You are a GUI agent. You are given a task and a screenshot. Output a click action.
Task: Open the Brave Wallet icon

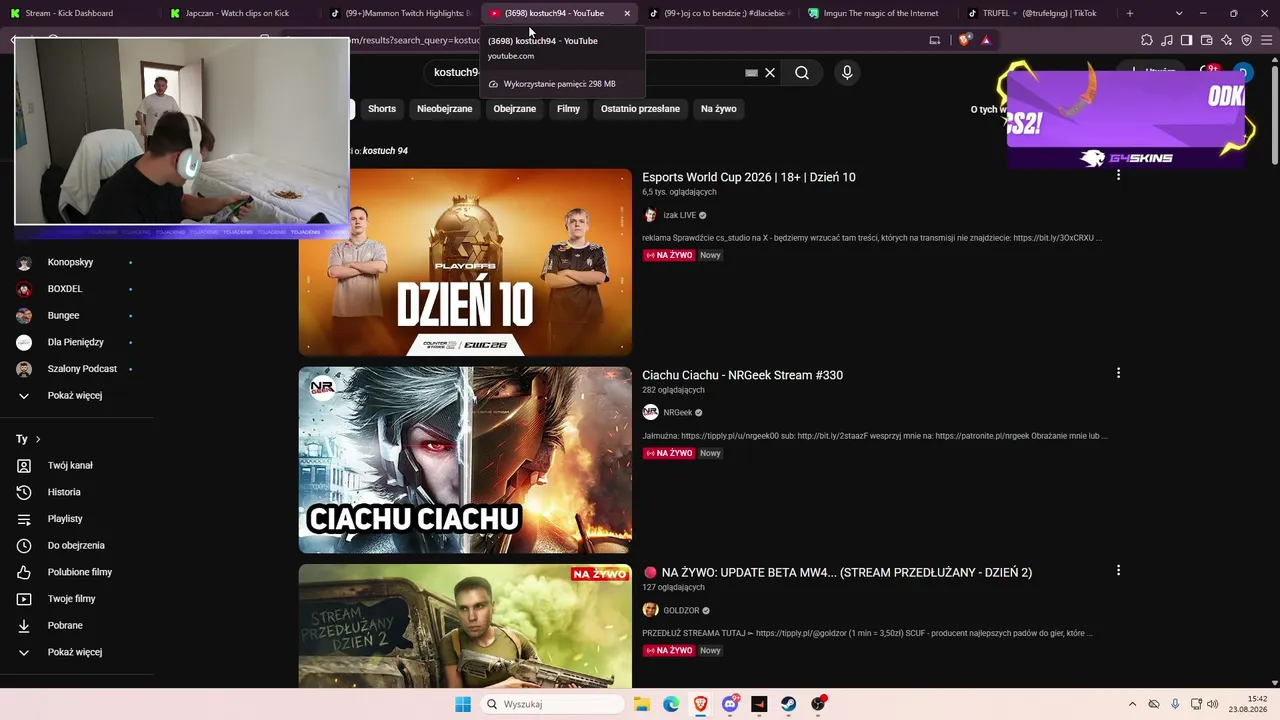[x=1207, y=40]
